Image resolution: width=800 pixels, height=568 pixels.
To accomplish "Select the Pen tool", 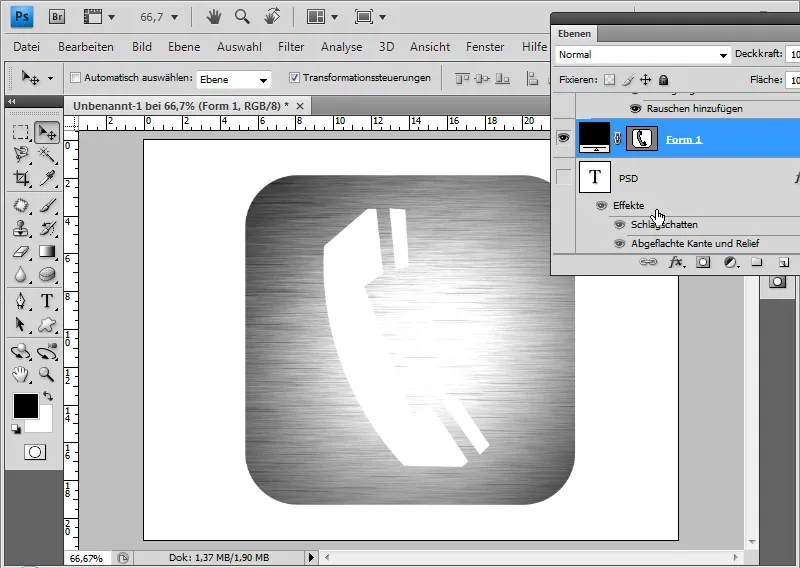I will pos(20,301).
